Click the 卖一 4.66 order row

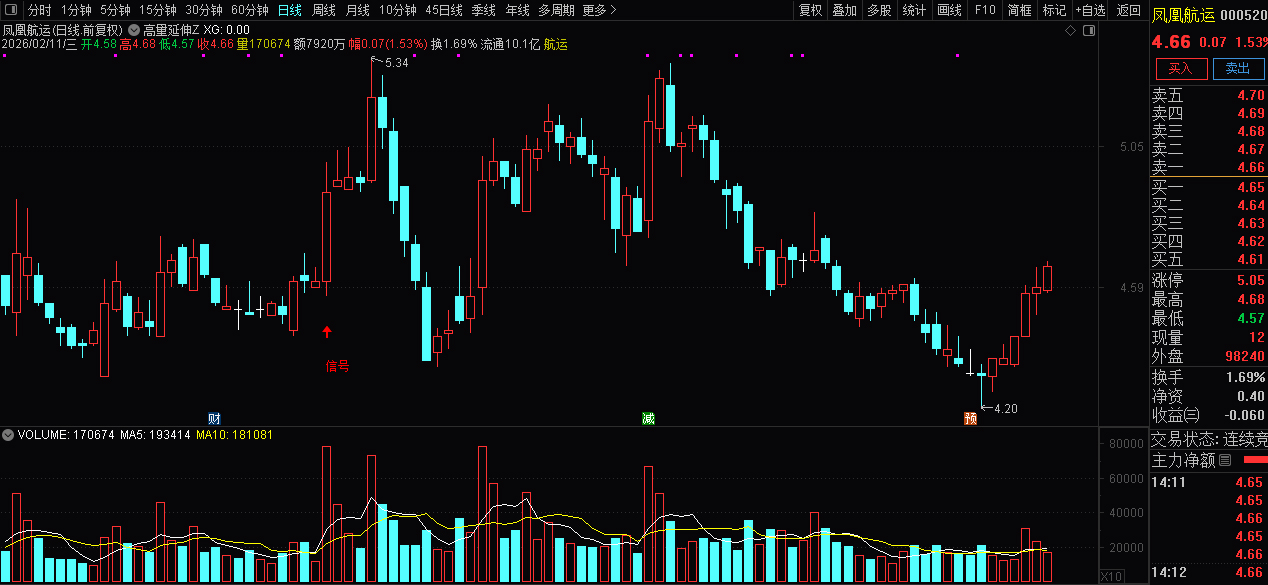[x=1208, y=167]
